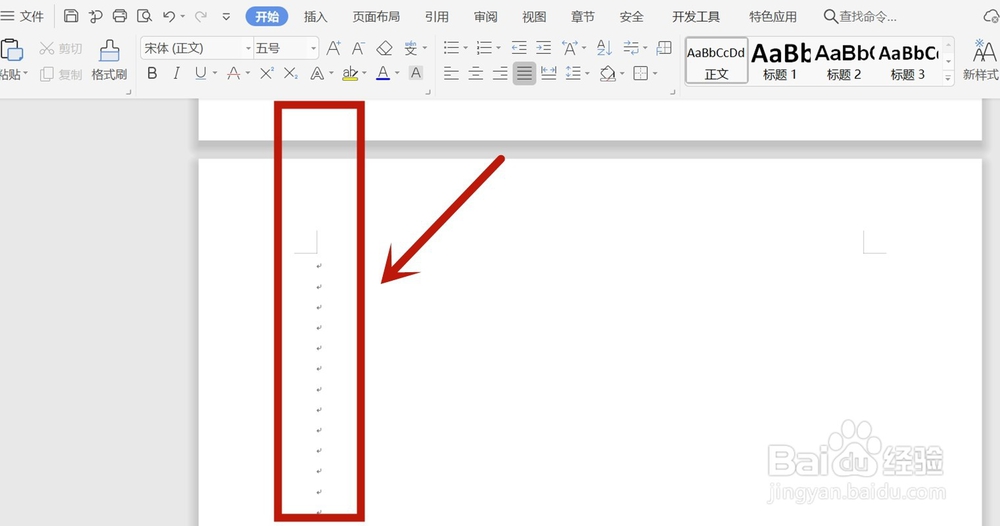Open the underline style dropdown arrow
This screenshot has width=1000, height=526.
[x=214, y=74]
